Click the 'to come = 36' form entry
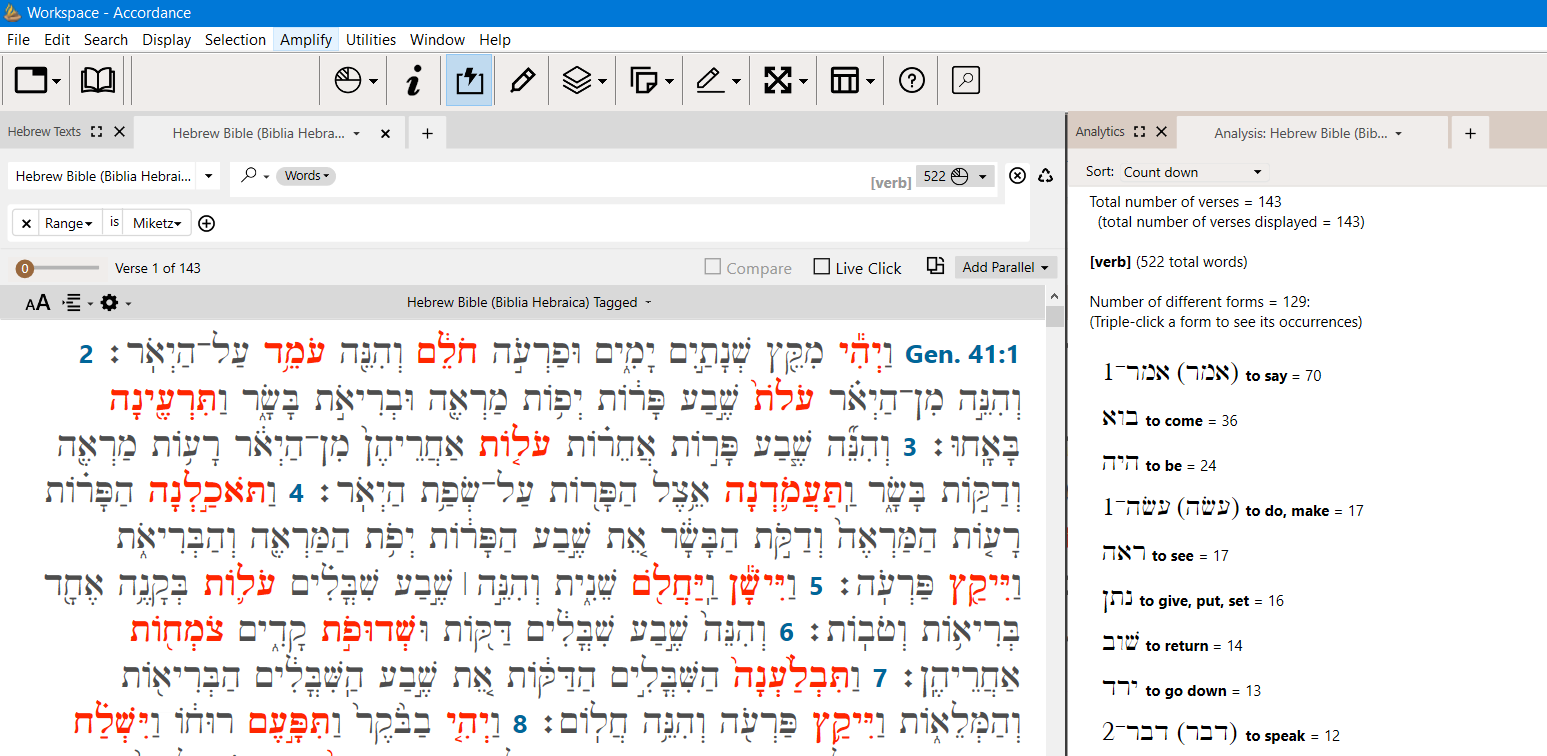 point(1169,420)
